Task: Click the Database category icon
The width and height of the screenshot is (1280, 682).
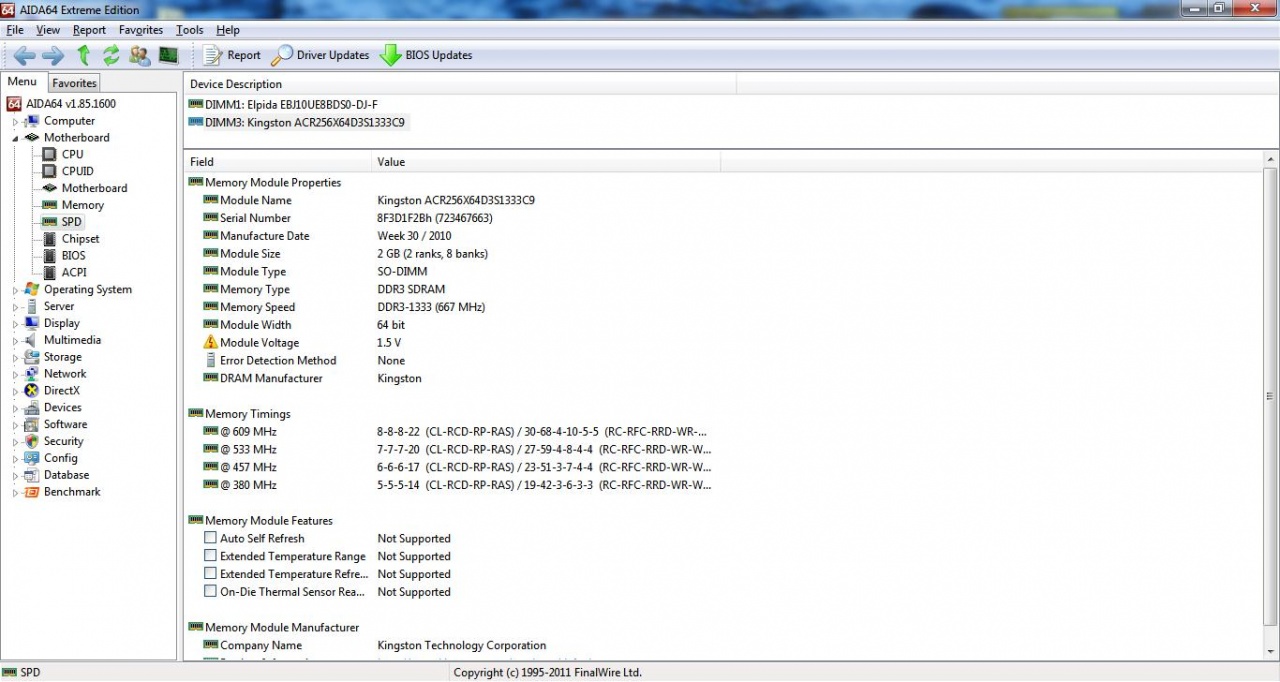Action: click(x=32, y=475)
